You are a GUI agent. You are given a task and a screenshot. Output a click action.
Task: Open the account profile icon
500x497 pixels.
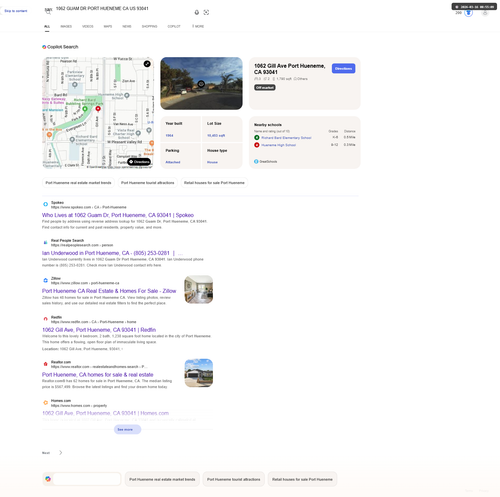485,13
